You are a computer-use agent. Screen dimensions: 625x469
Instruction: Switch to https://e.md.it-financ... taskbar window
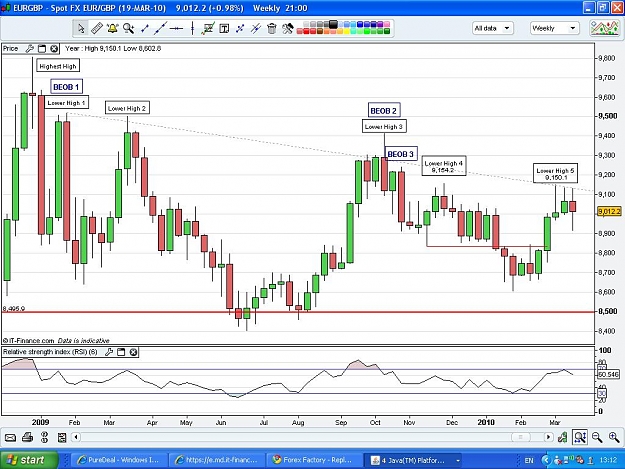click(216, 460)
